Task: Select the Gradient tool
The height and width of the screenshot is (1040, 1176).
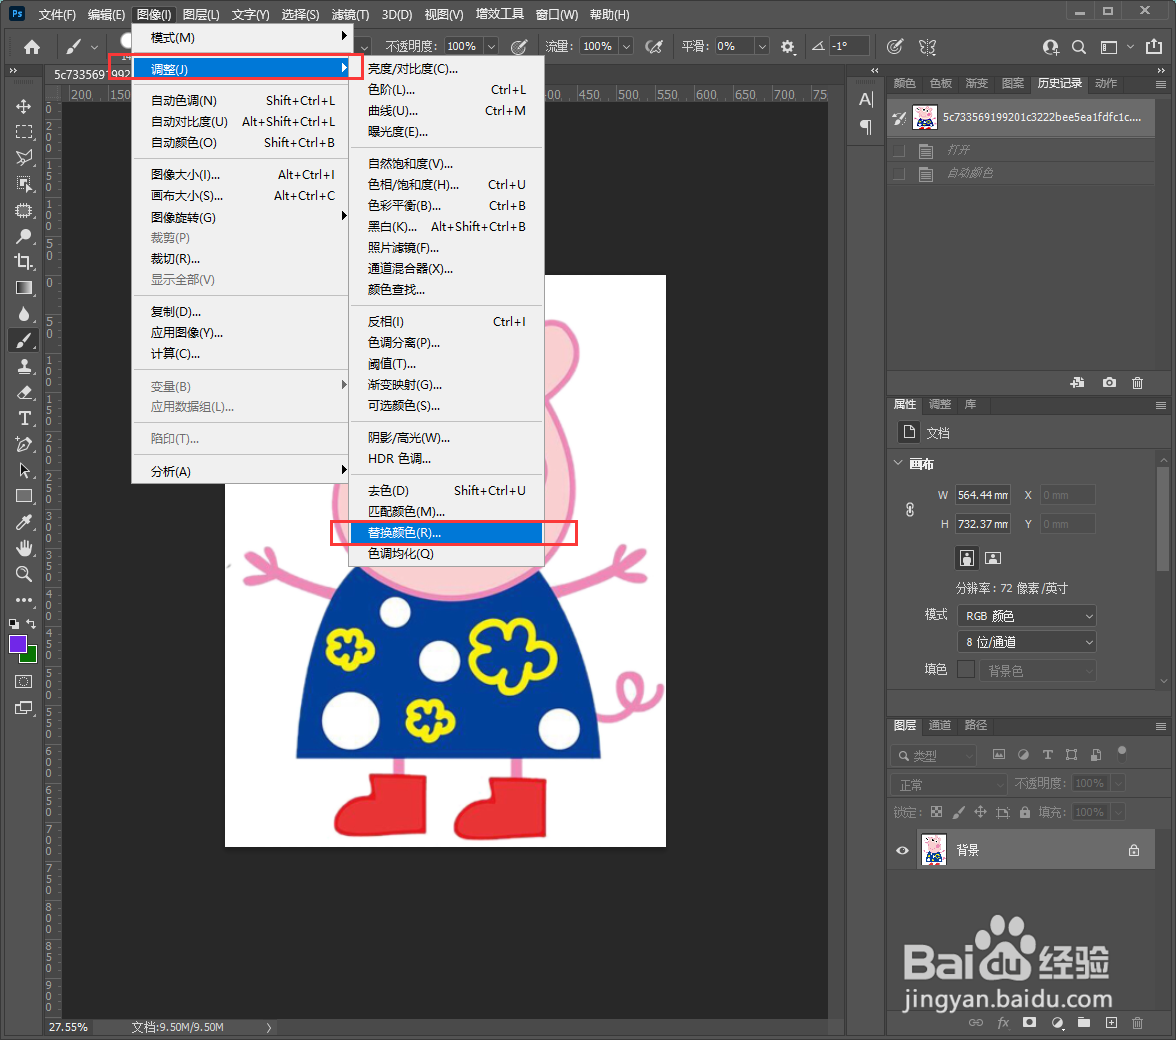Action: [x=24, y=288]
